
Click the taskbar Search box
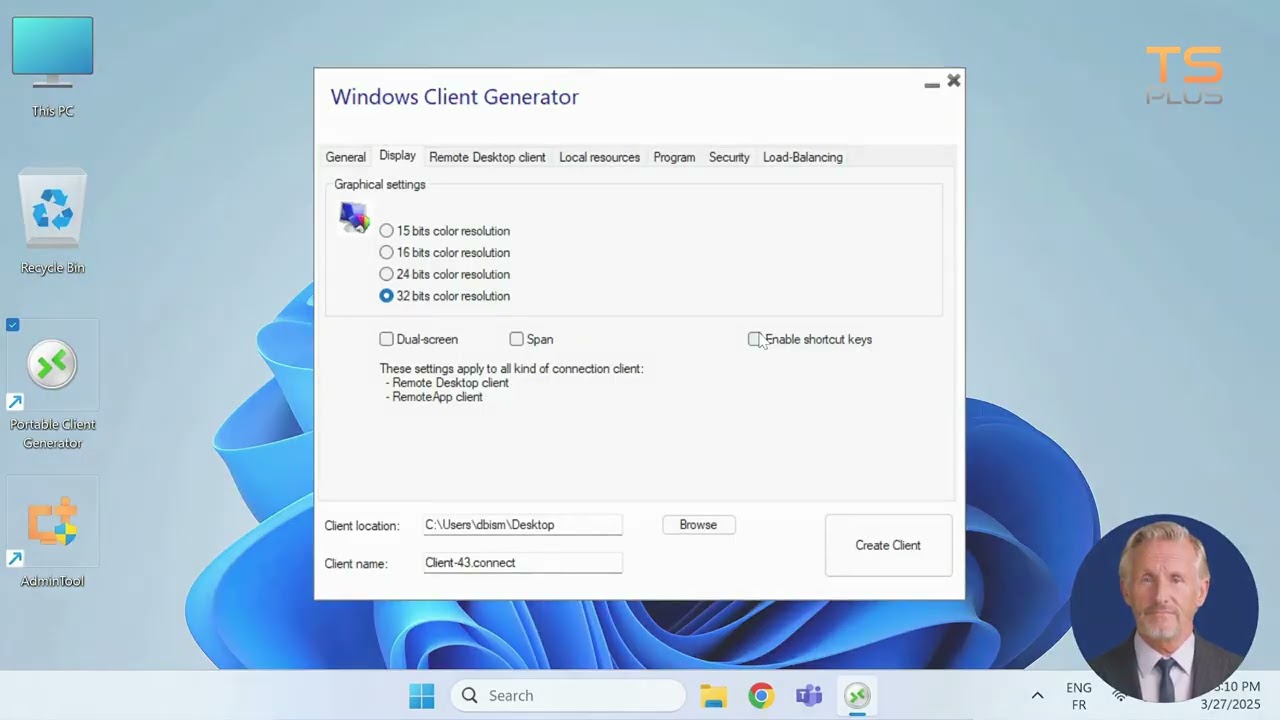(568, 696)
